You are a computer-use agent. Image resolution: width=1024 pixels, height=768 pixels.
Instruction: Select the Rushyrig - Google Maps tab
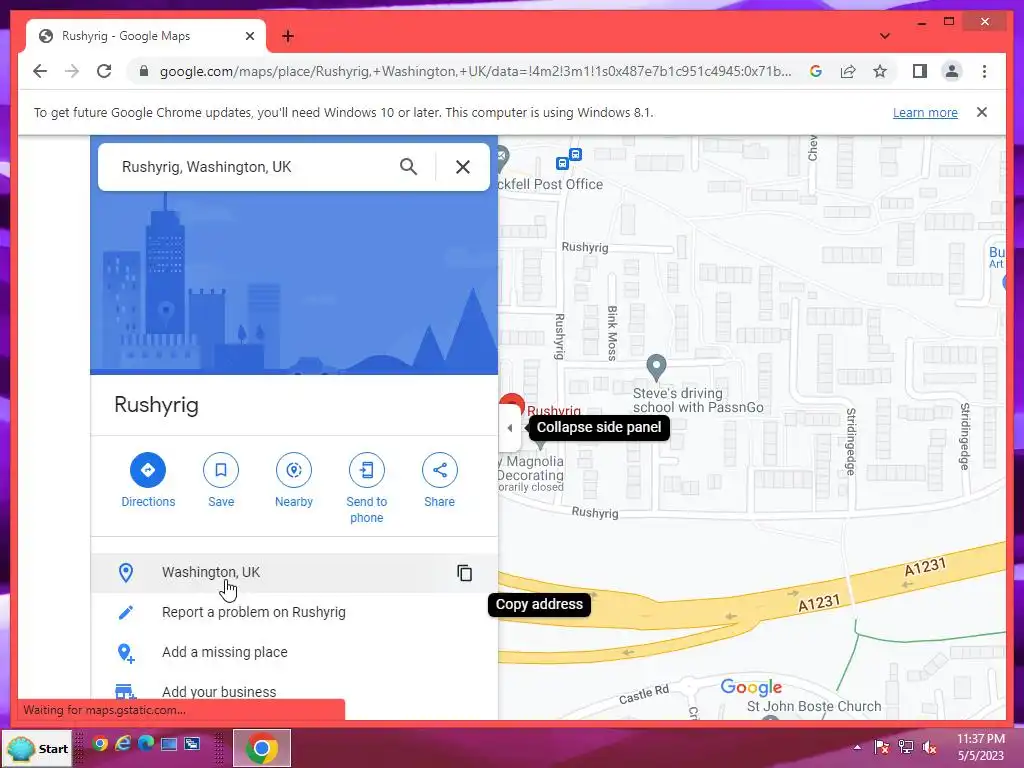146,36
